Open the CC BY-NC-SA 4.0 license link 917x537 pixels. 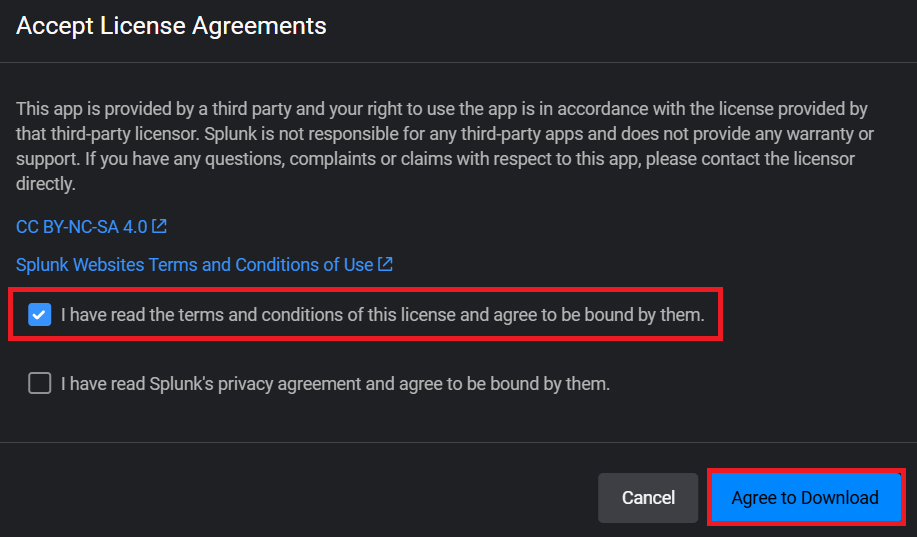point(81,227)
